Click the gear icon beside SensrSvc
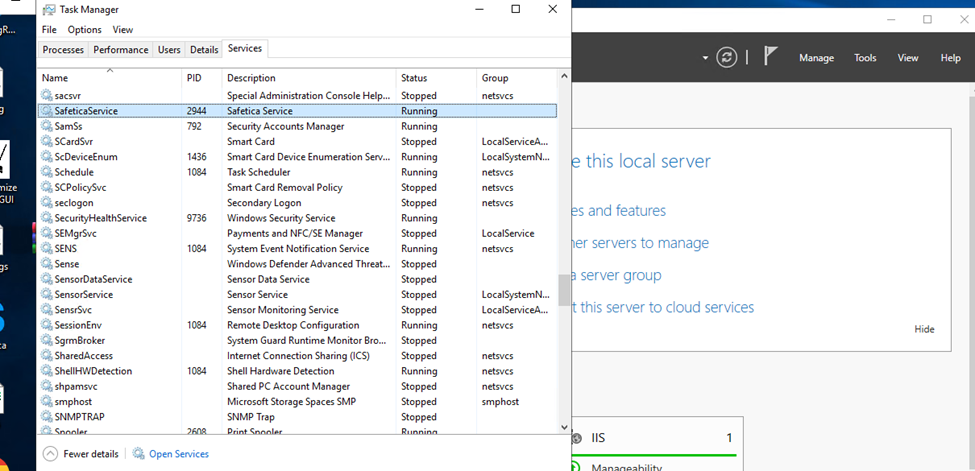The height and width of the screenshot is (471, 975). (x=47, y=310)
